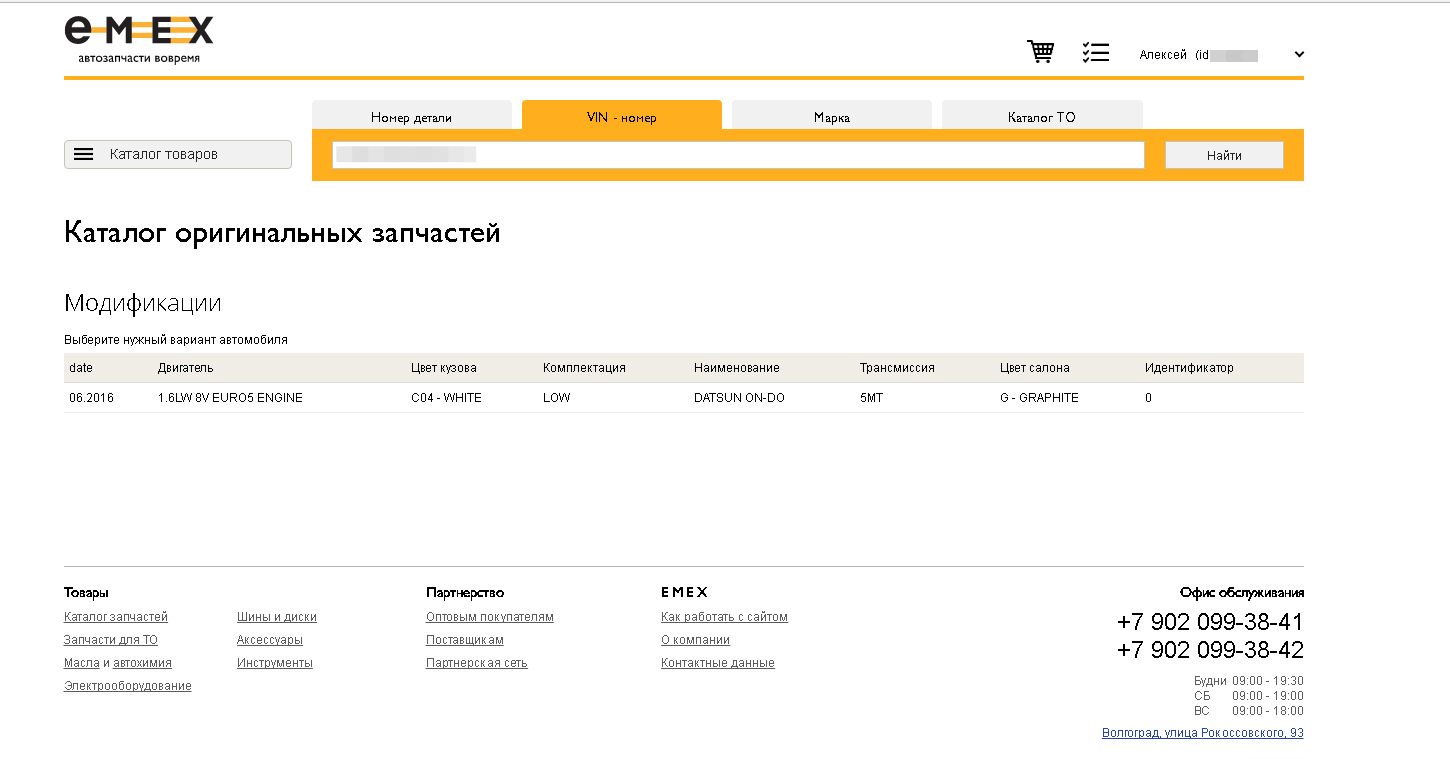Click the Каталог товаров label text

(x=164, y=154)
